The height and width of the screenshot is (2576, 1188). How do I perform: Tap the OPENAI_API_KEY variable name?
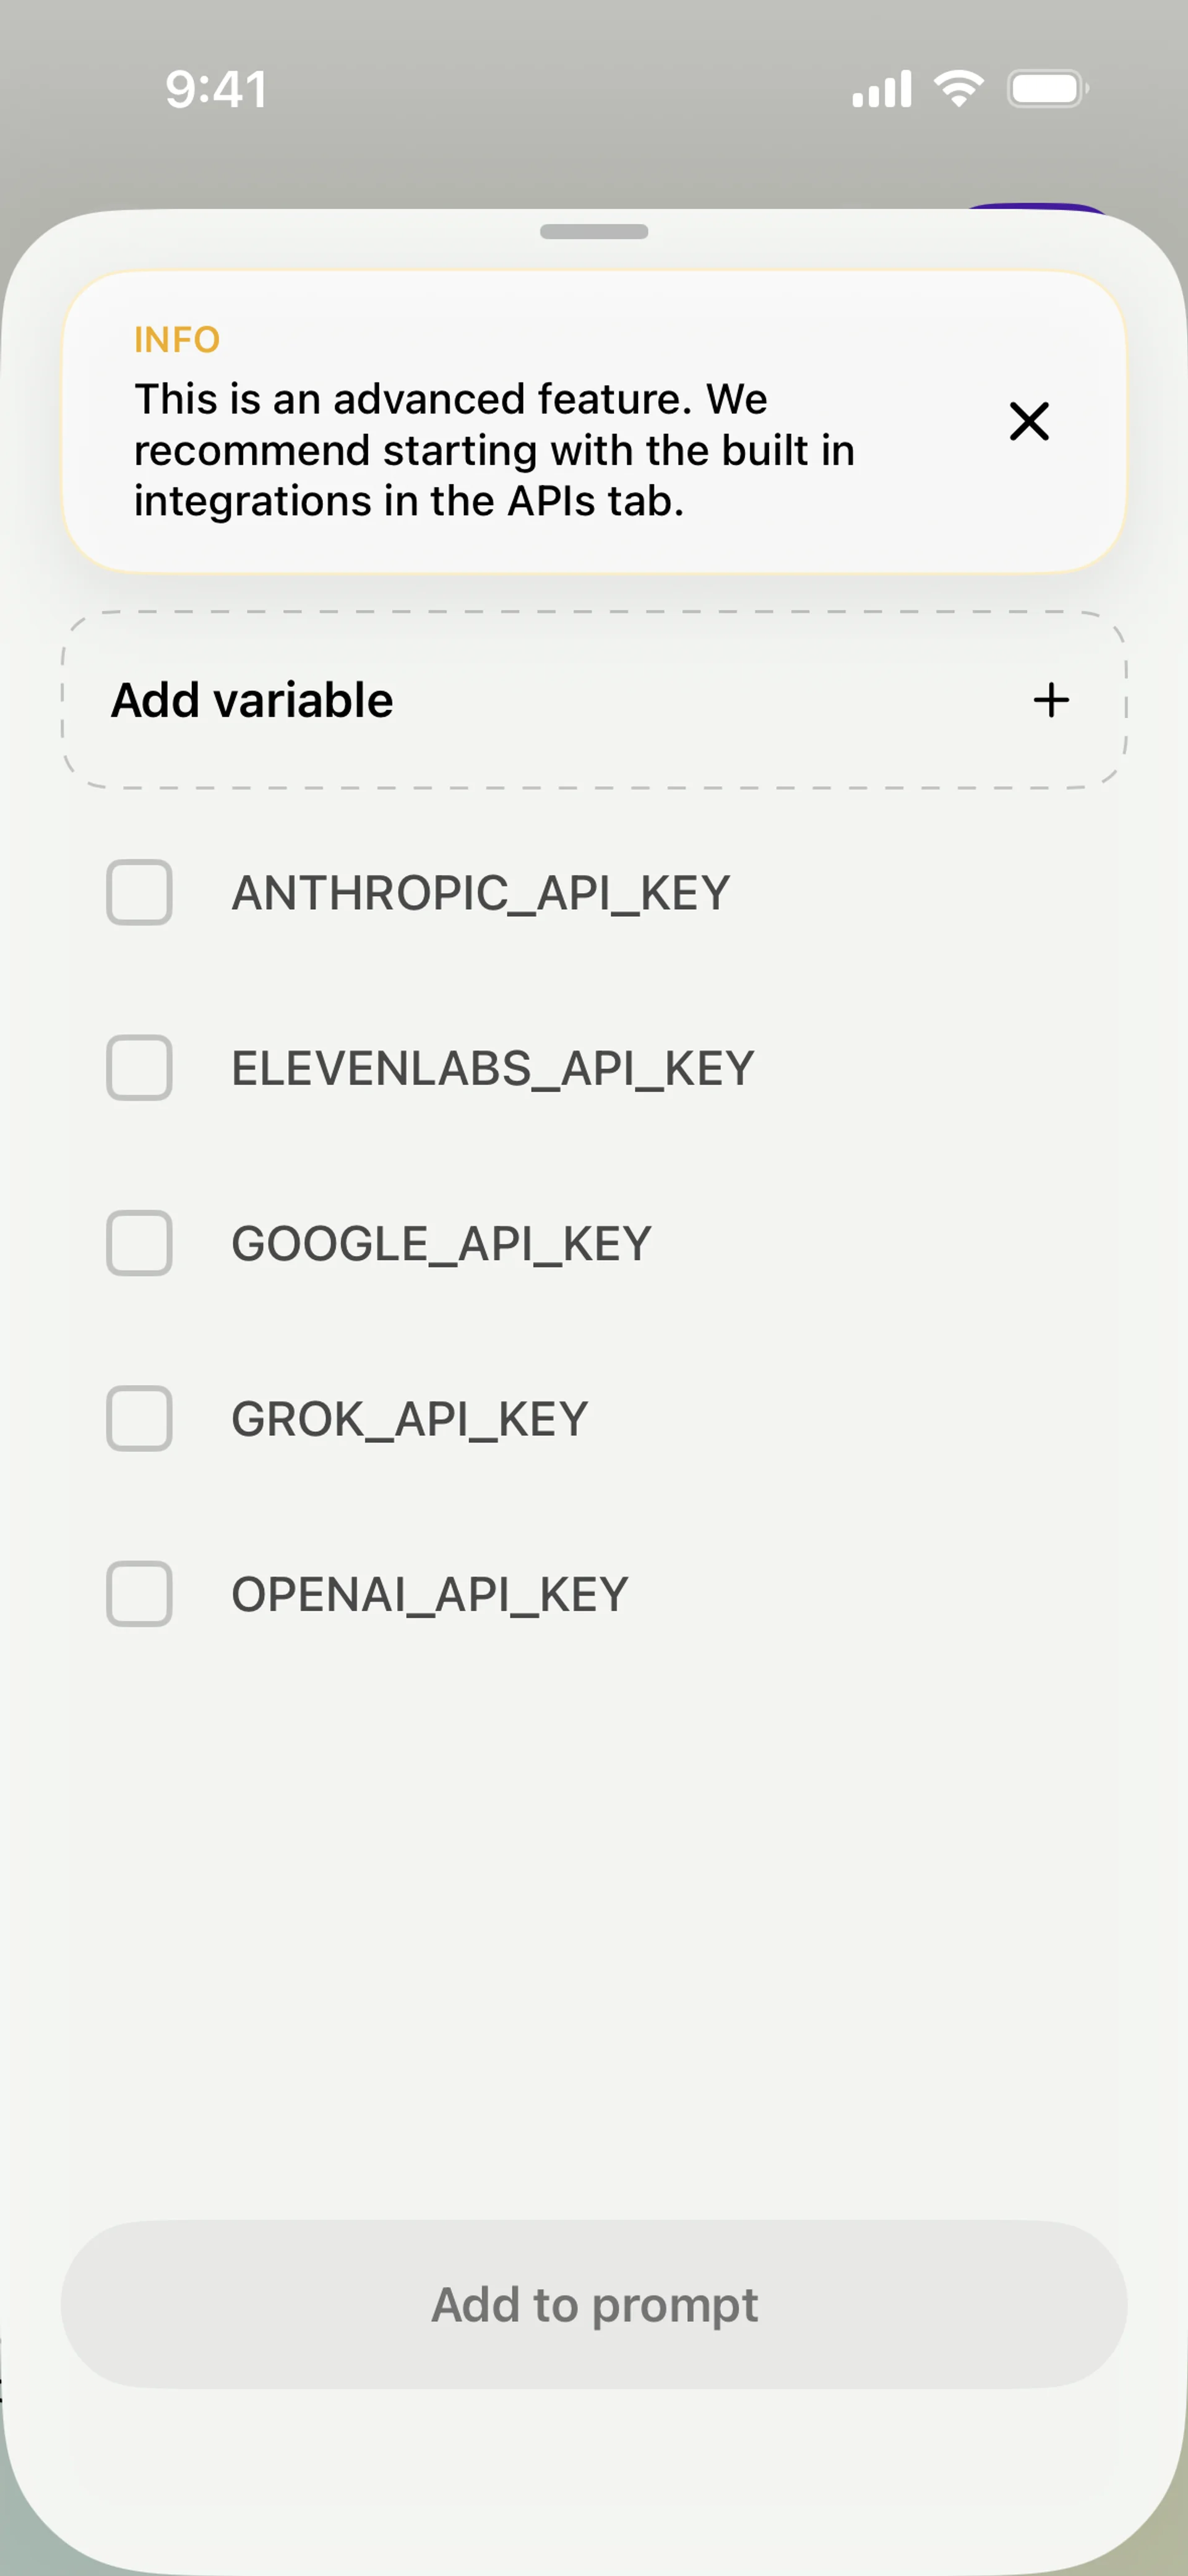pyautogui.click(x=430, y=1595)
